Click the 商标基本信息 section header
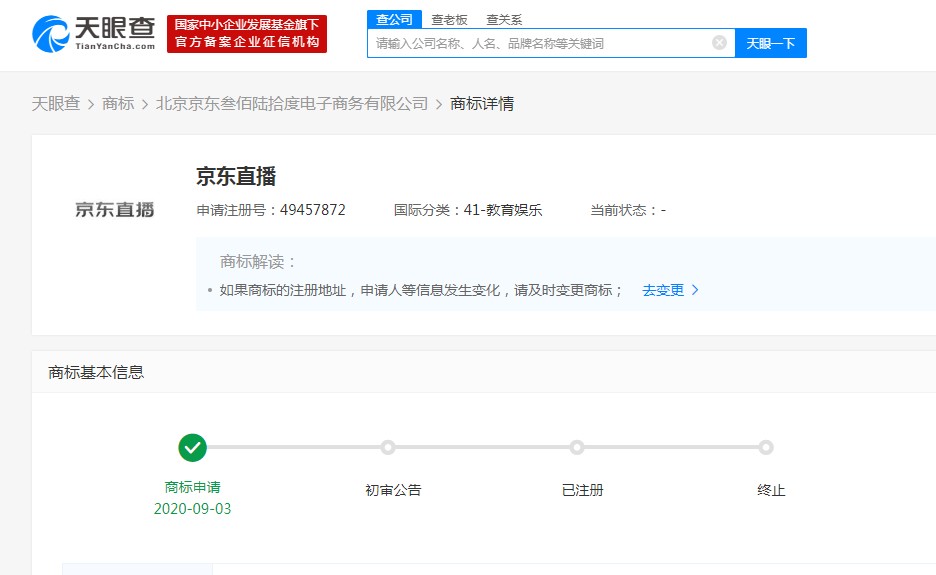Image resolution: width=936 pixels, height=575 pixels. click(x=96, y=372)
